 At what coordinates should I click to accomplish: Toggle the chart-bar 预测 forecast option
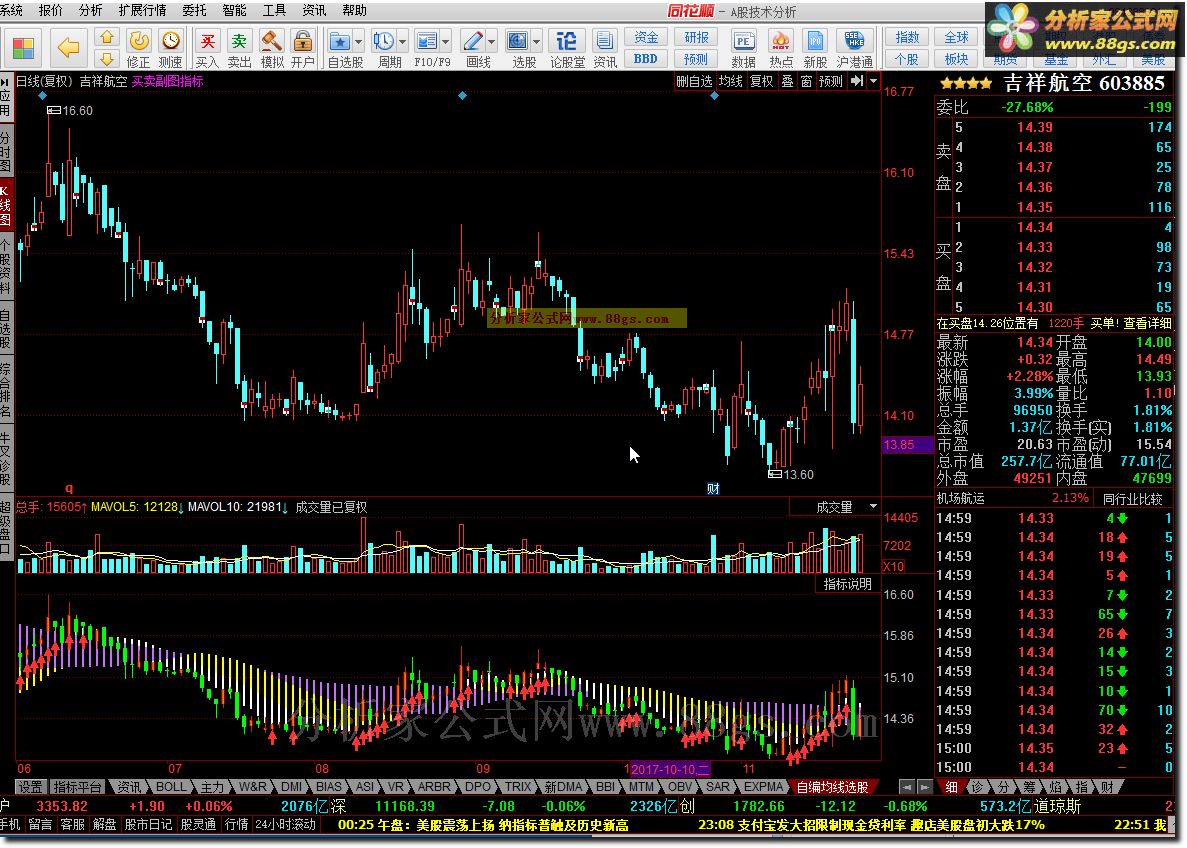[830, 81]
